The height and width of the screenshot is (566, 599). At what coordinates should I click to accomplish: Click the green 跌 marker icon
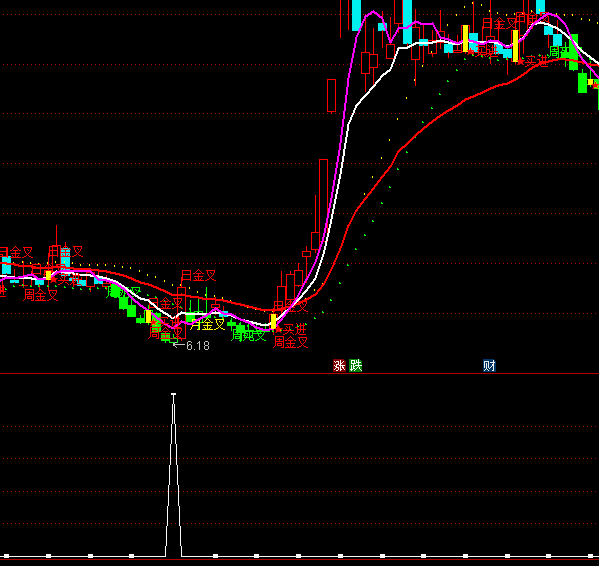tap(355, 365)
